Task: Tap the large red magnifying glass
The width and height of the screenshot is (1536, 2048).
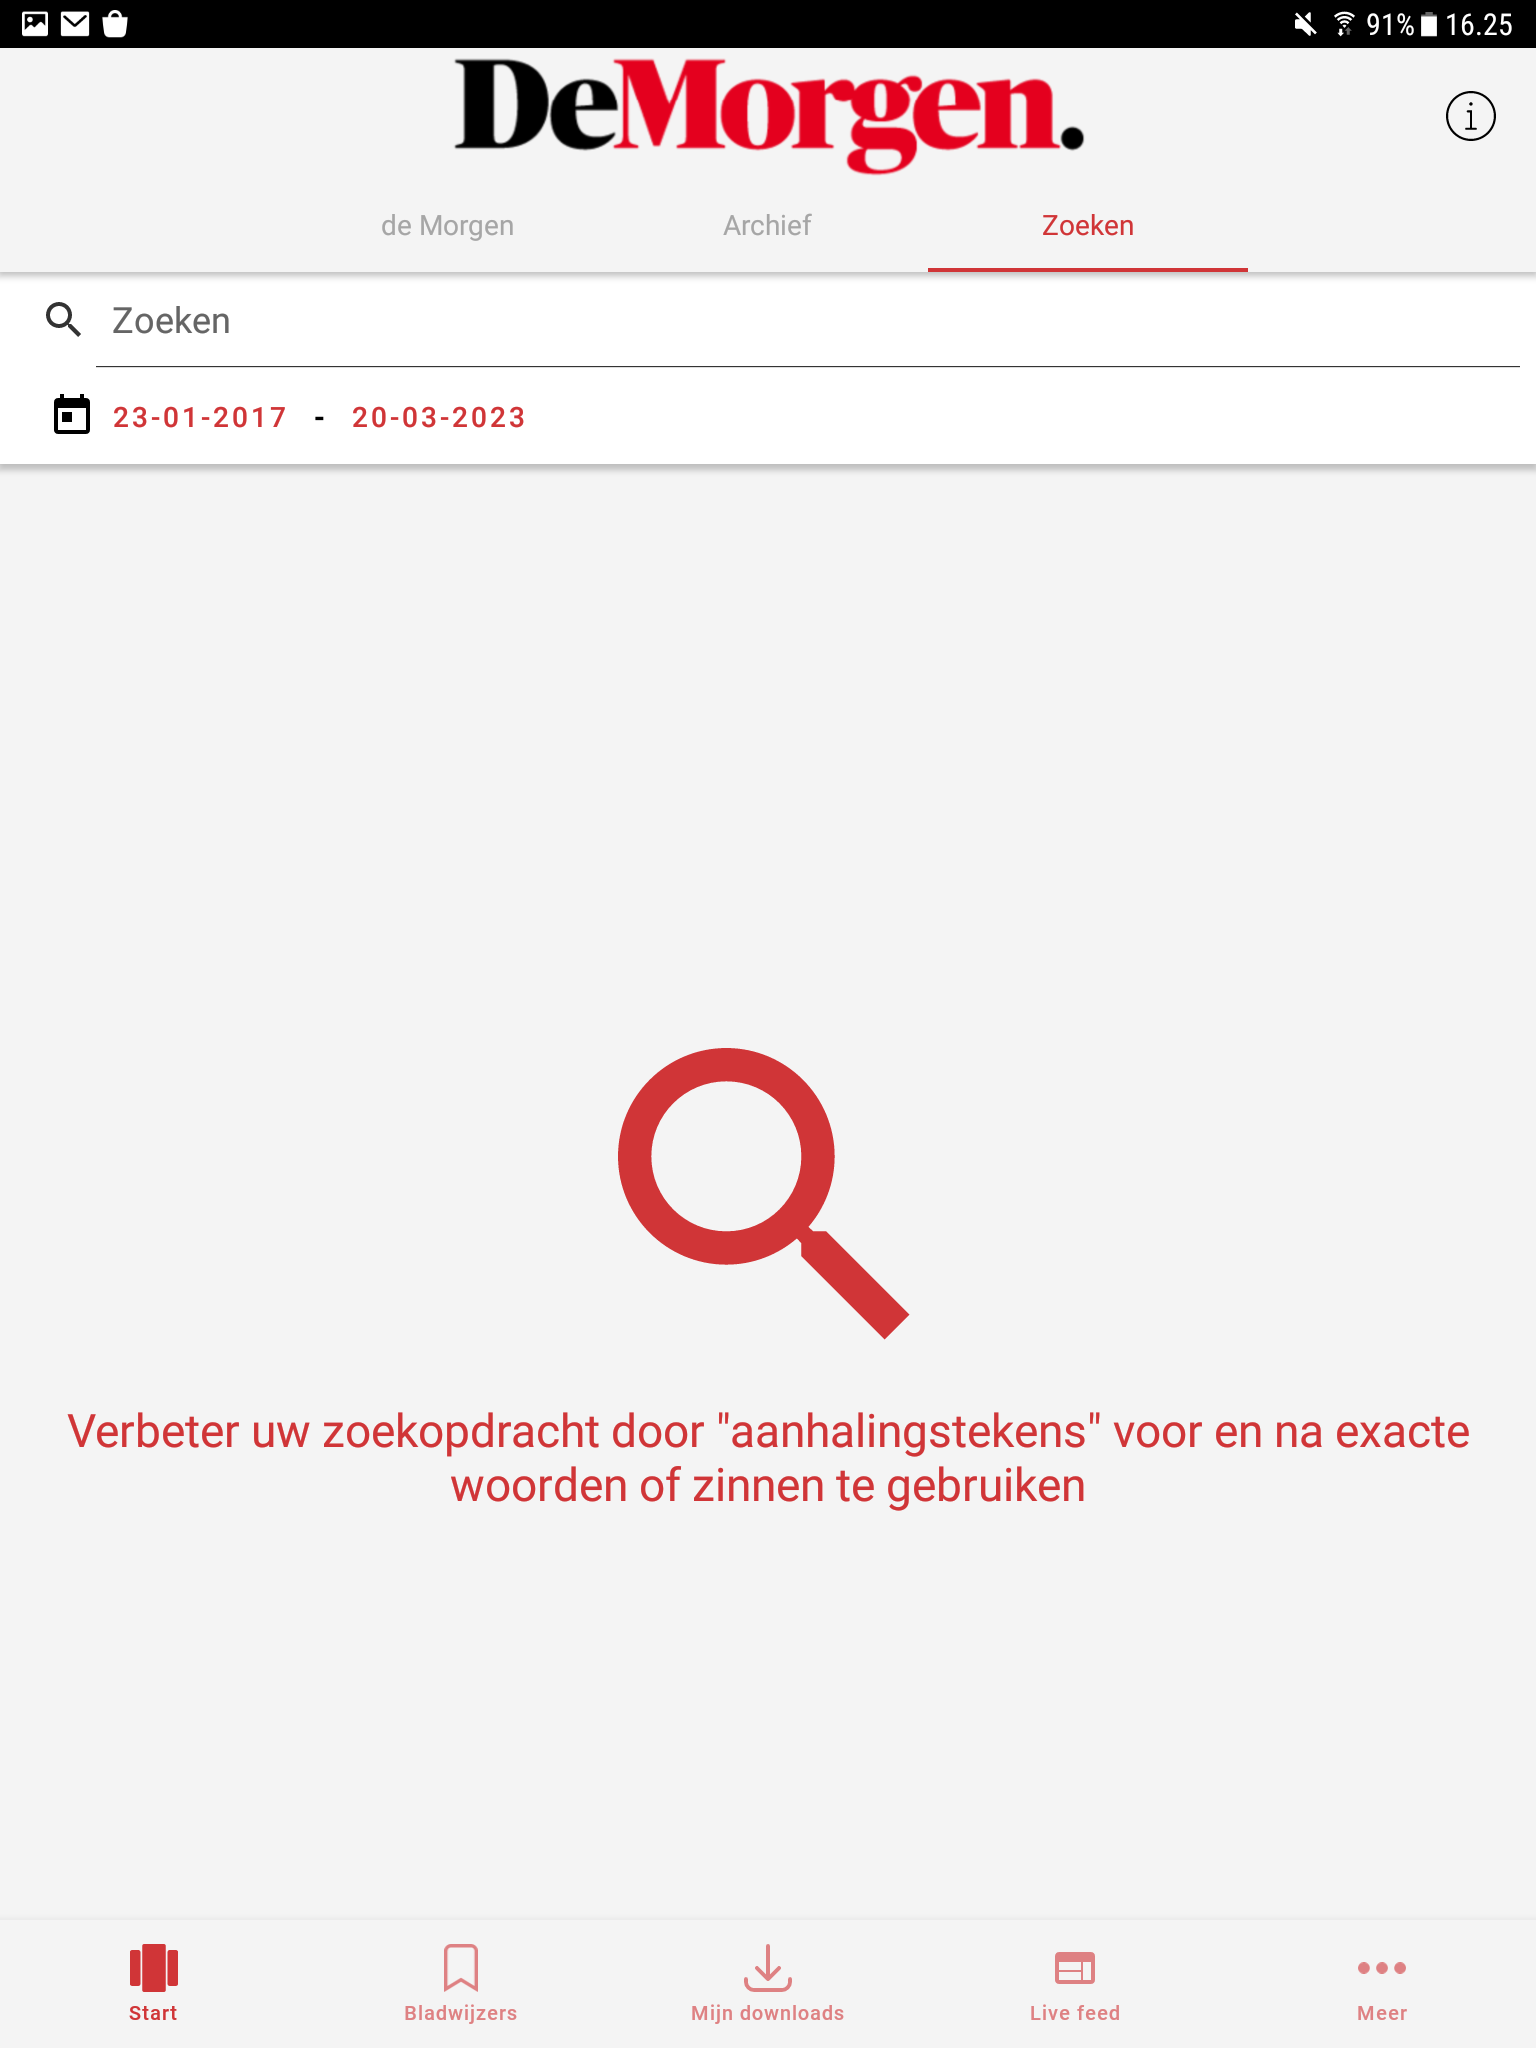Action: 762,1192
